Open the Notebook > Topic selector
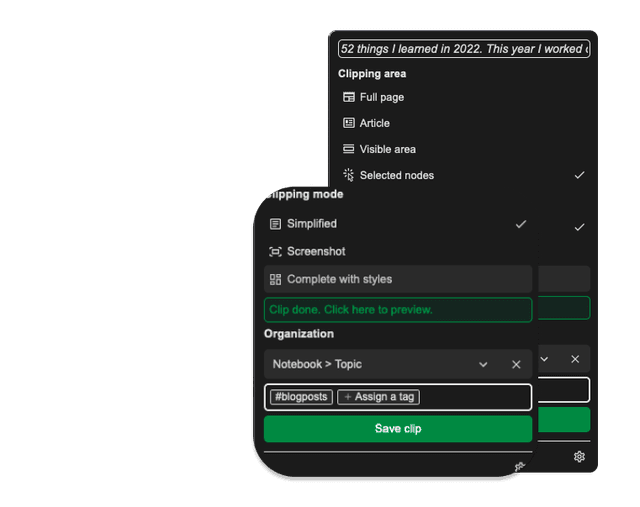The image size is (640, 507). (x=398, y=364)
